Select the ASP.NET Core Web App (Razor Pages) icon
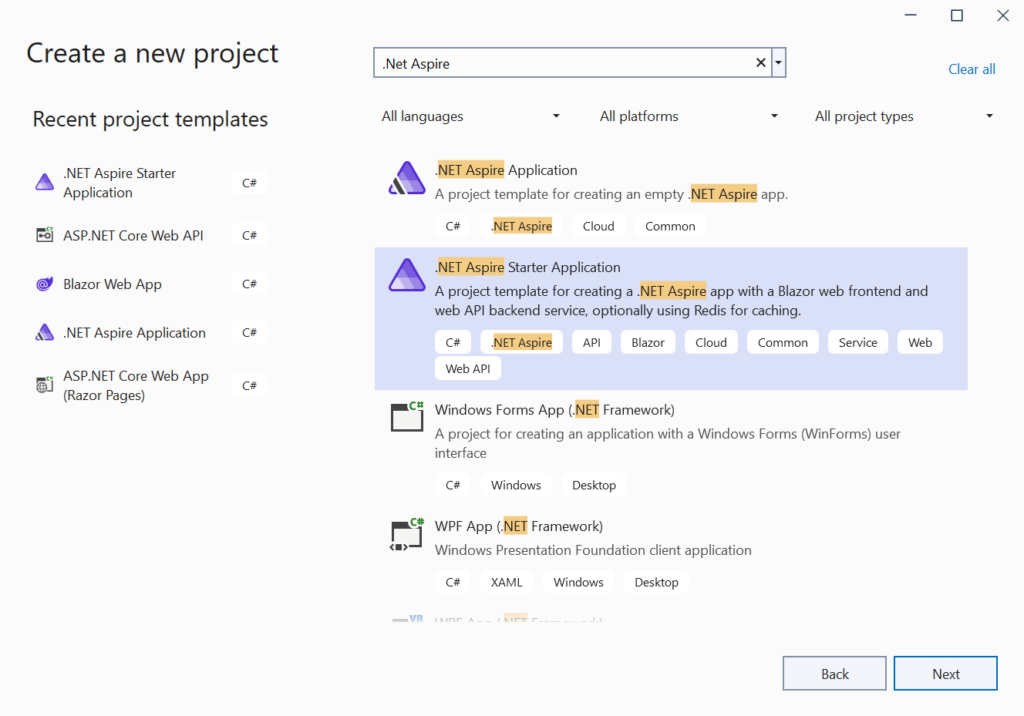 click(x=44, y=384)
